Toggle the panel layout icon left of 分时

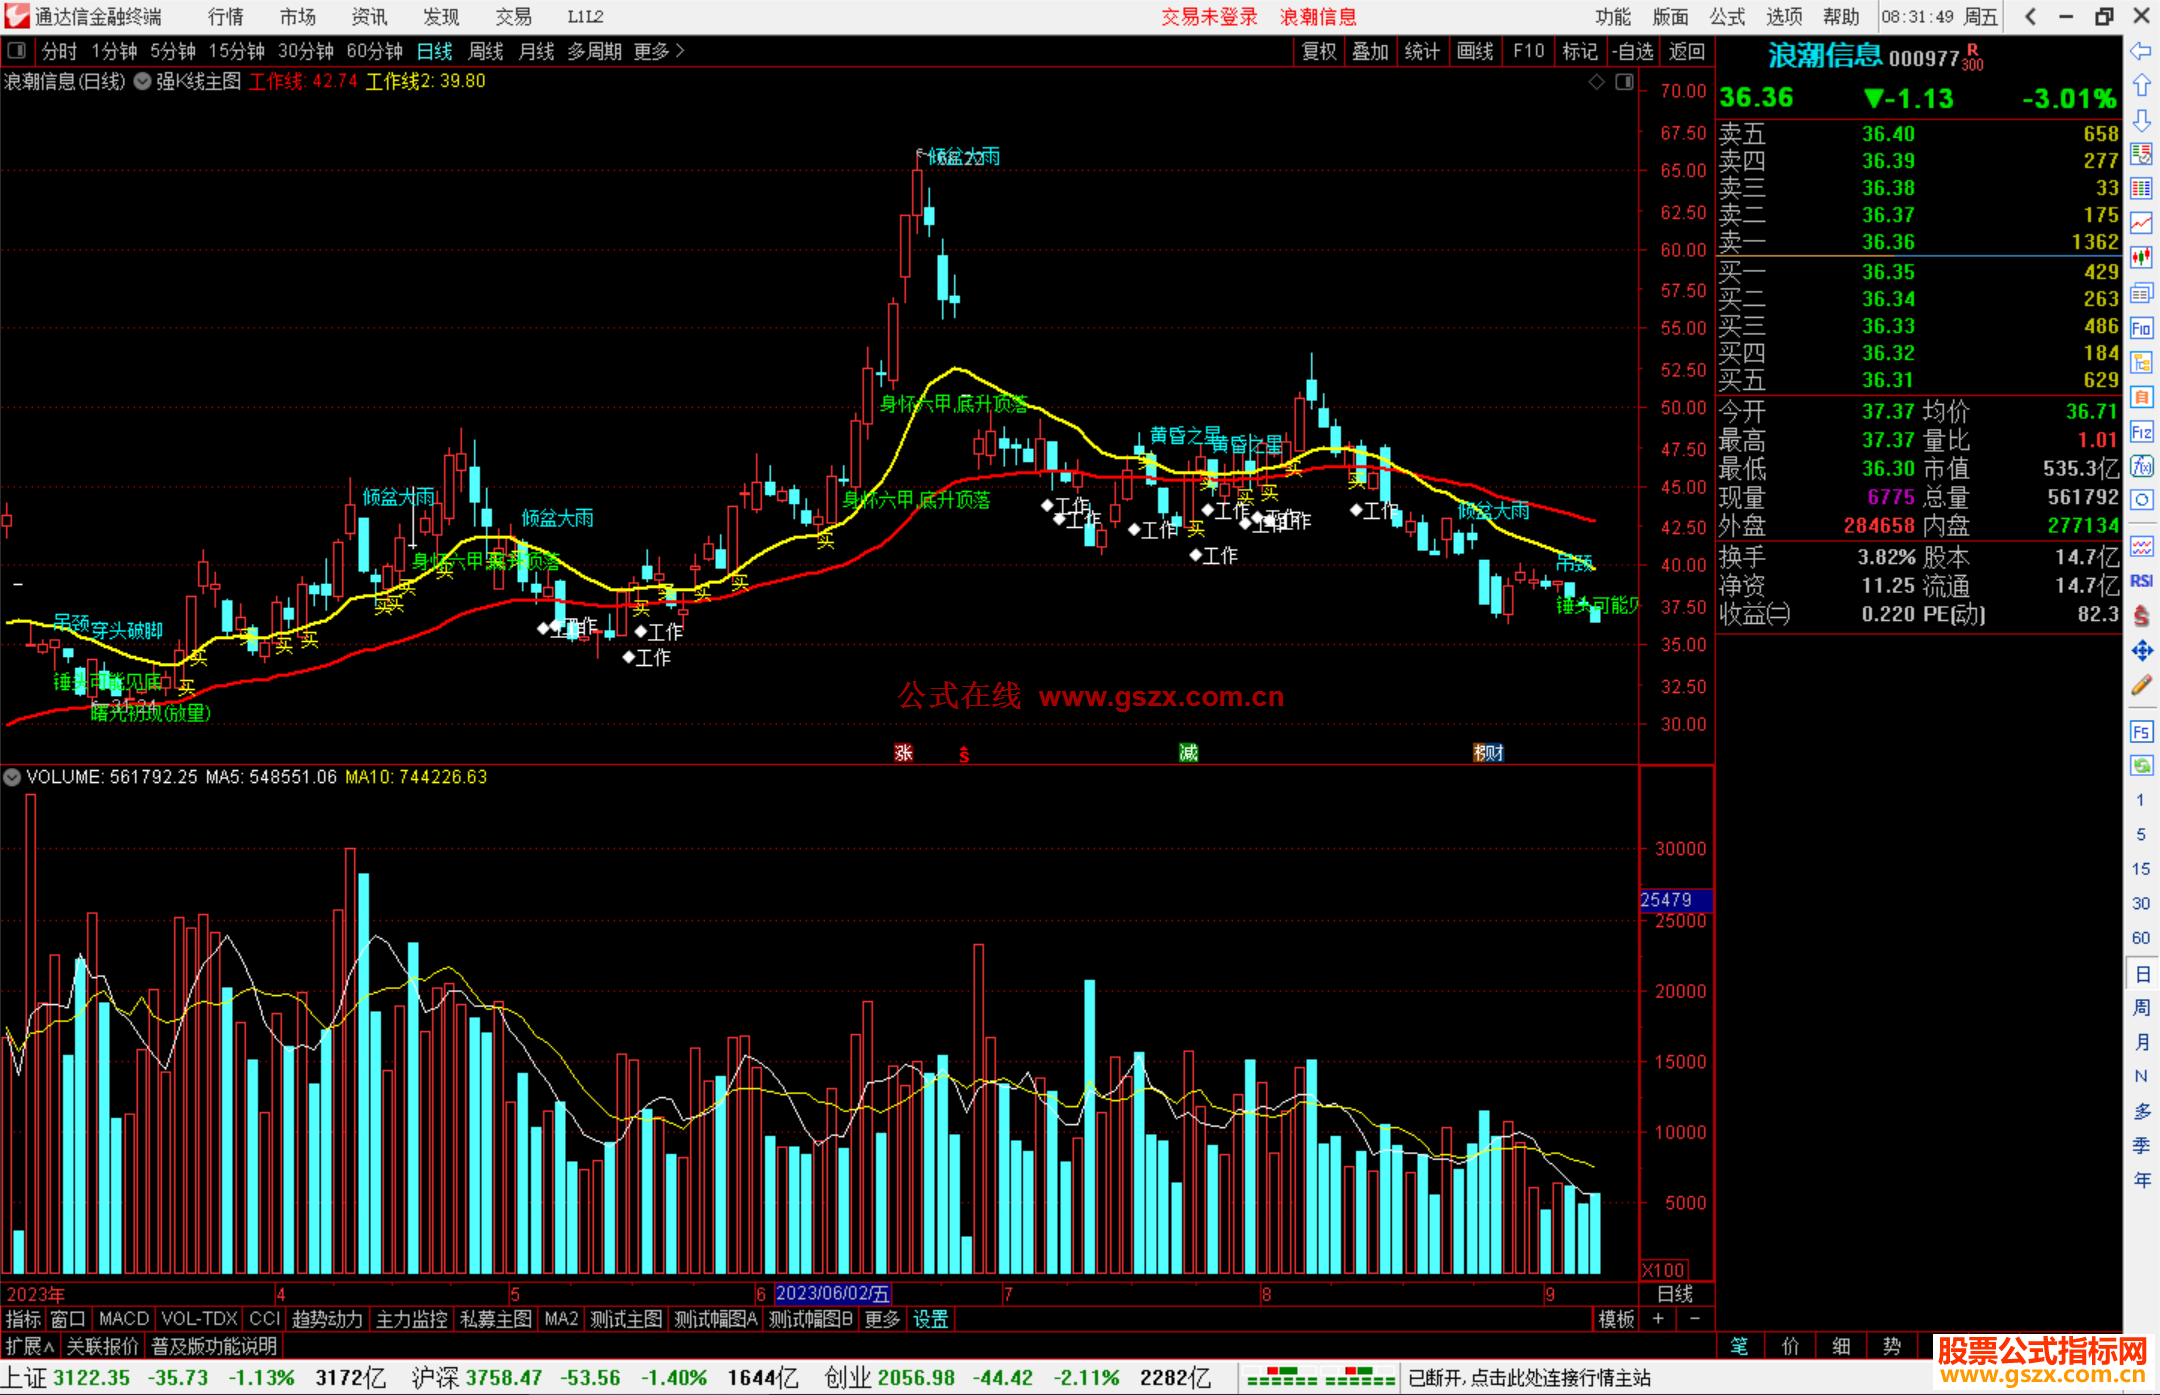pyautogui.click(x=17, y=50)
